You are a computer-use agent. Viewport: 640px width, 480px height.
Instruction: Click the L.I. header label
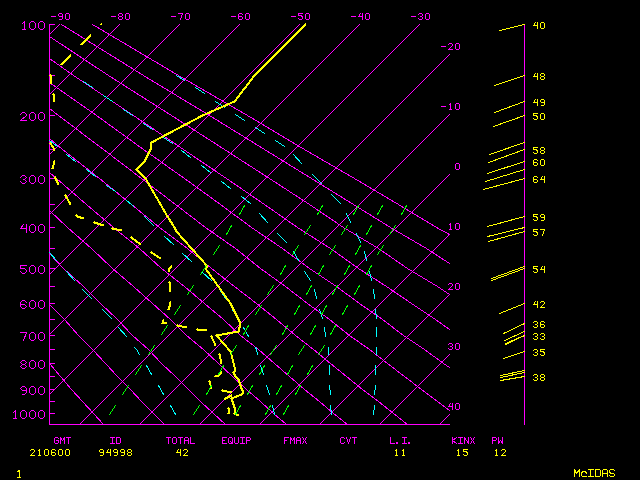pyautogui.click(x=401, y=440)
